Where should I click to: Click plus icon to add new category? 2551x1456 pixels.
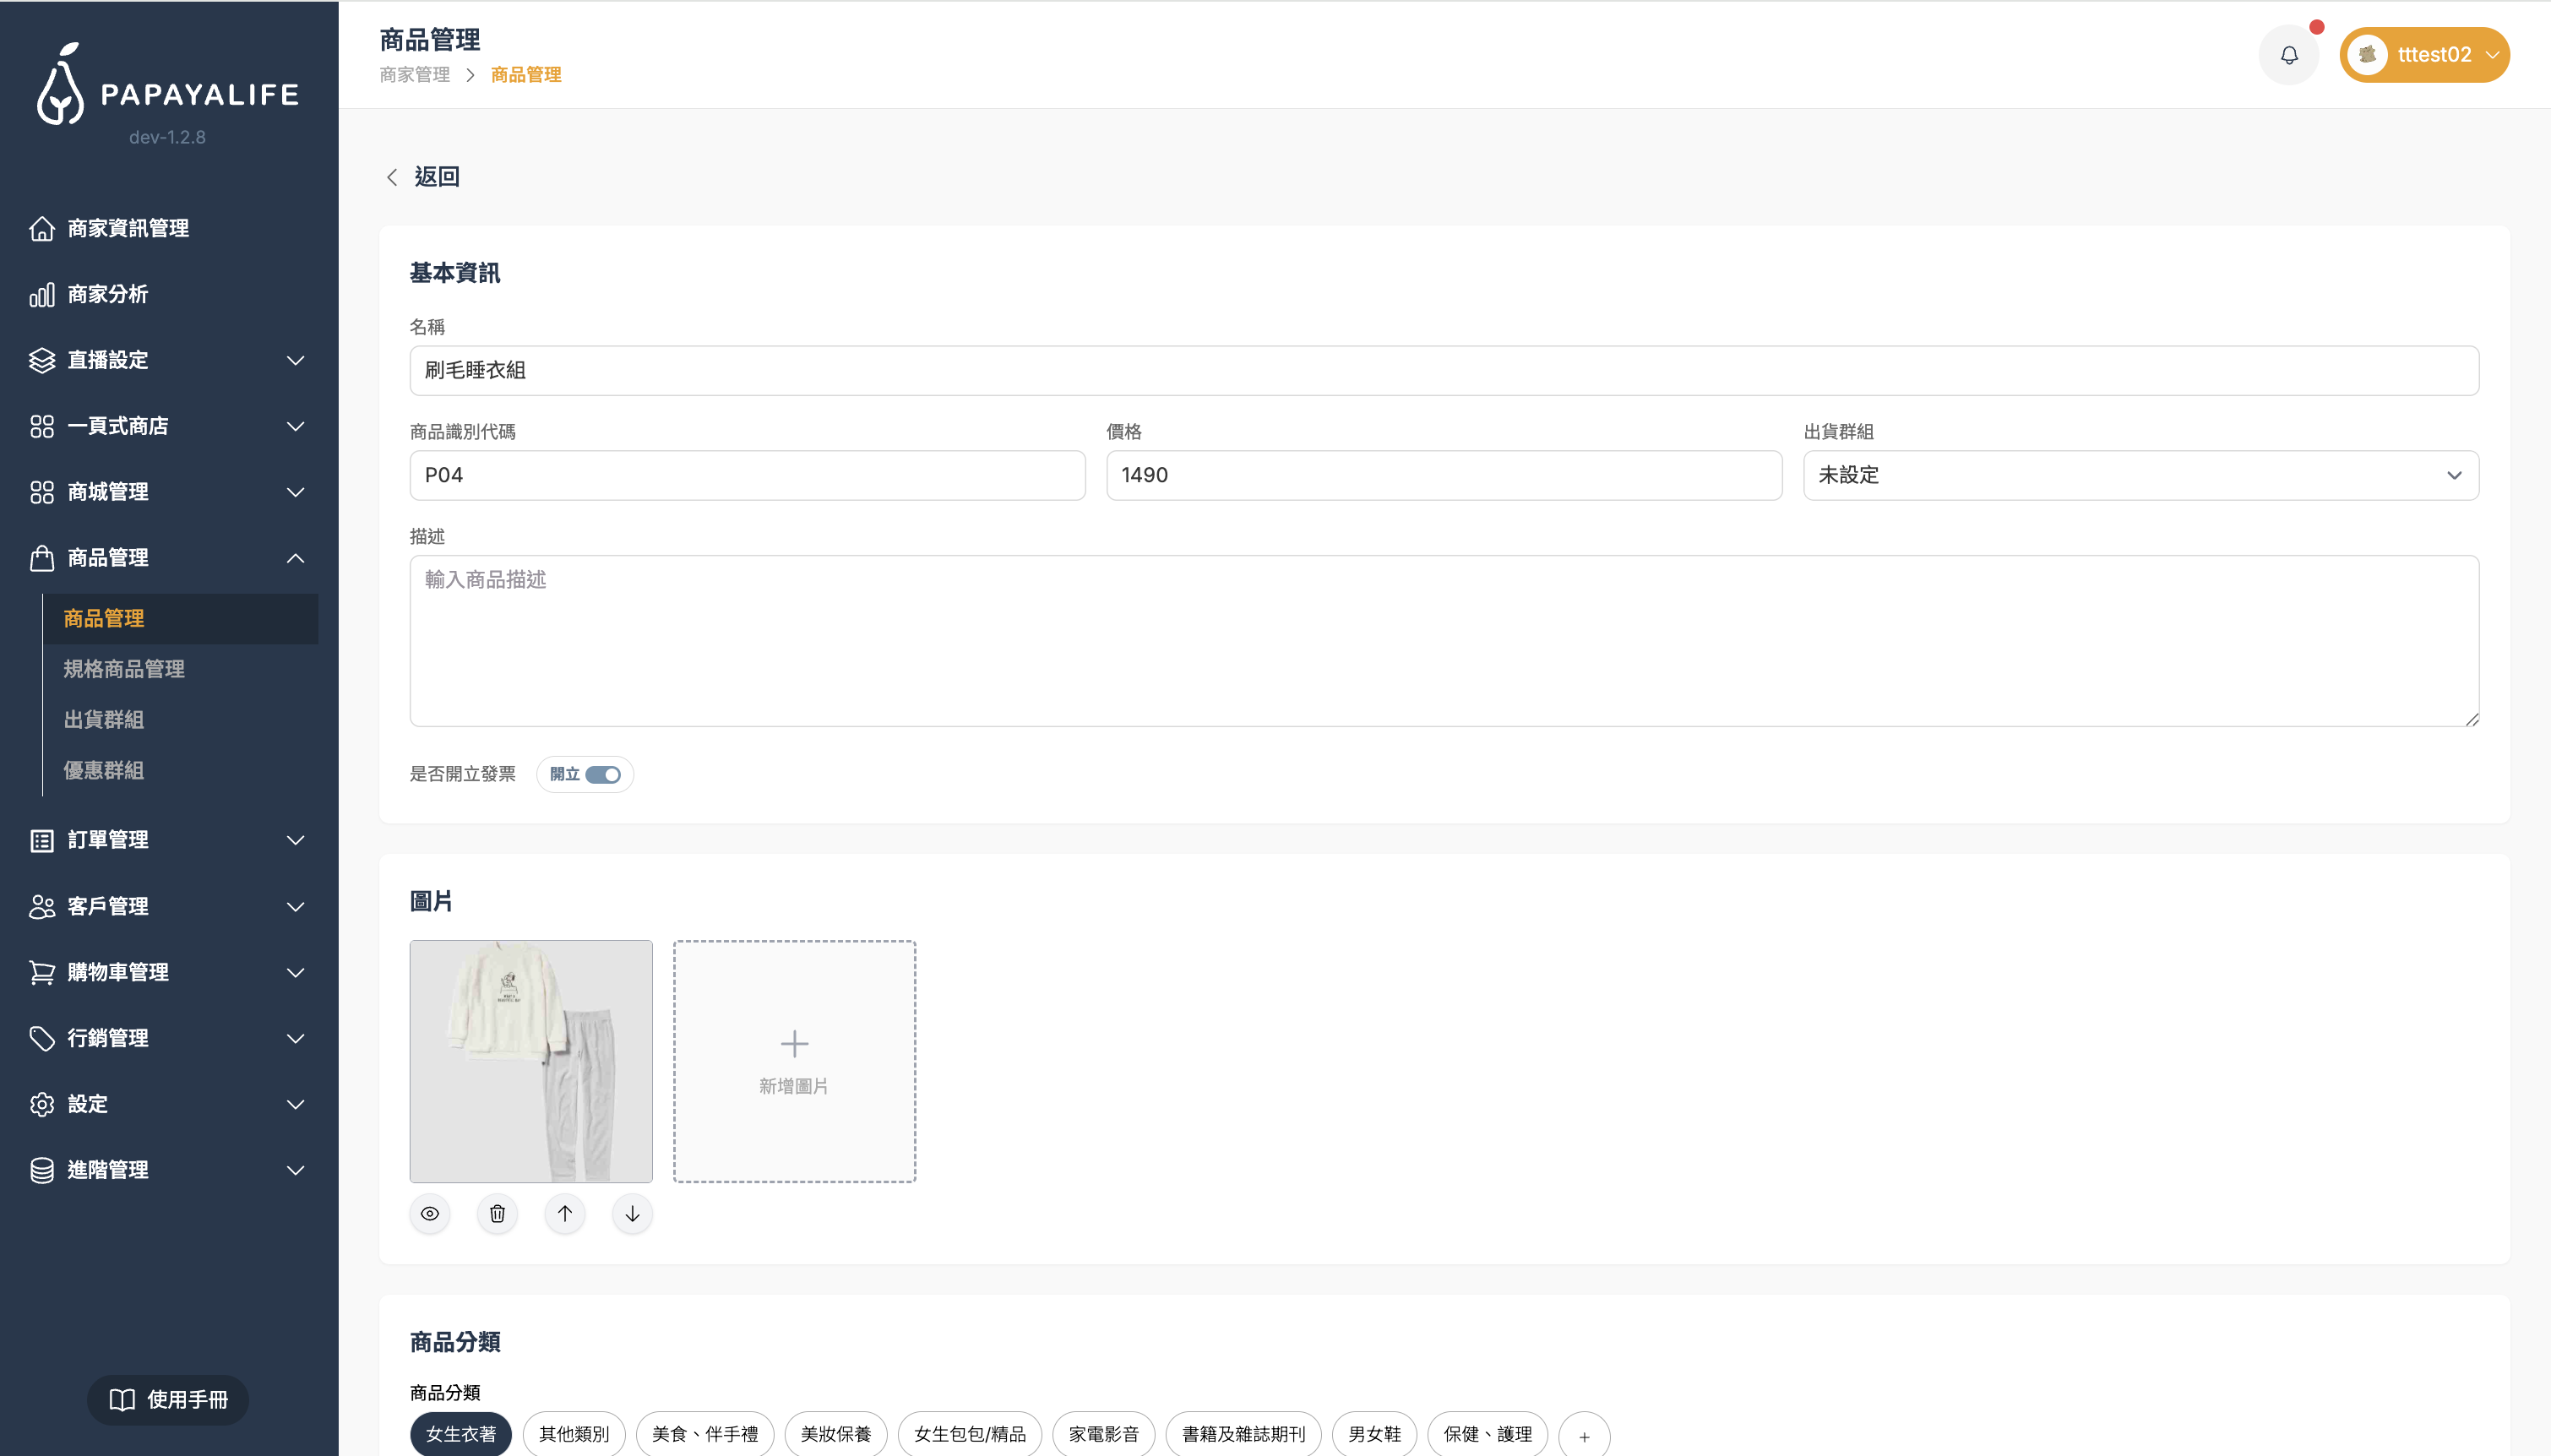pos(1583,1435)
